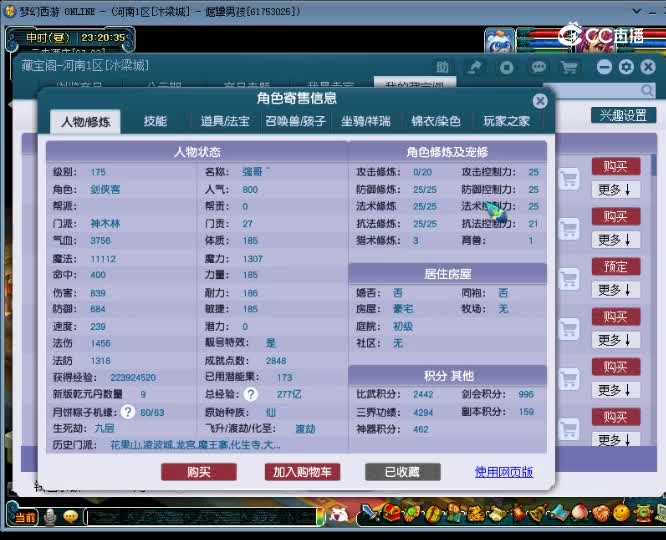This screenshot has width=666, height=540.
Task: Click the 渡劫 value text
Action: point(305,429)
